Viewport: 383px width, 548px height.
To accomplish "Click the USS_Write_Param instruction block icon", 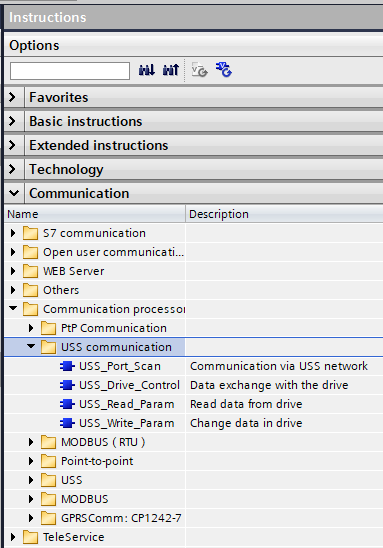I will [x=67, y=423].
